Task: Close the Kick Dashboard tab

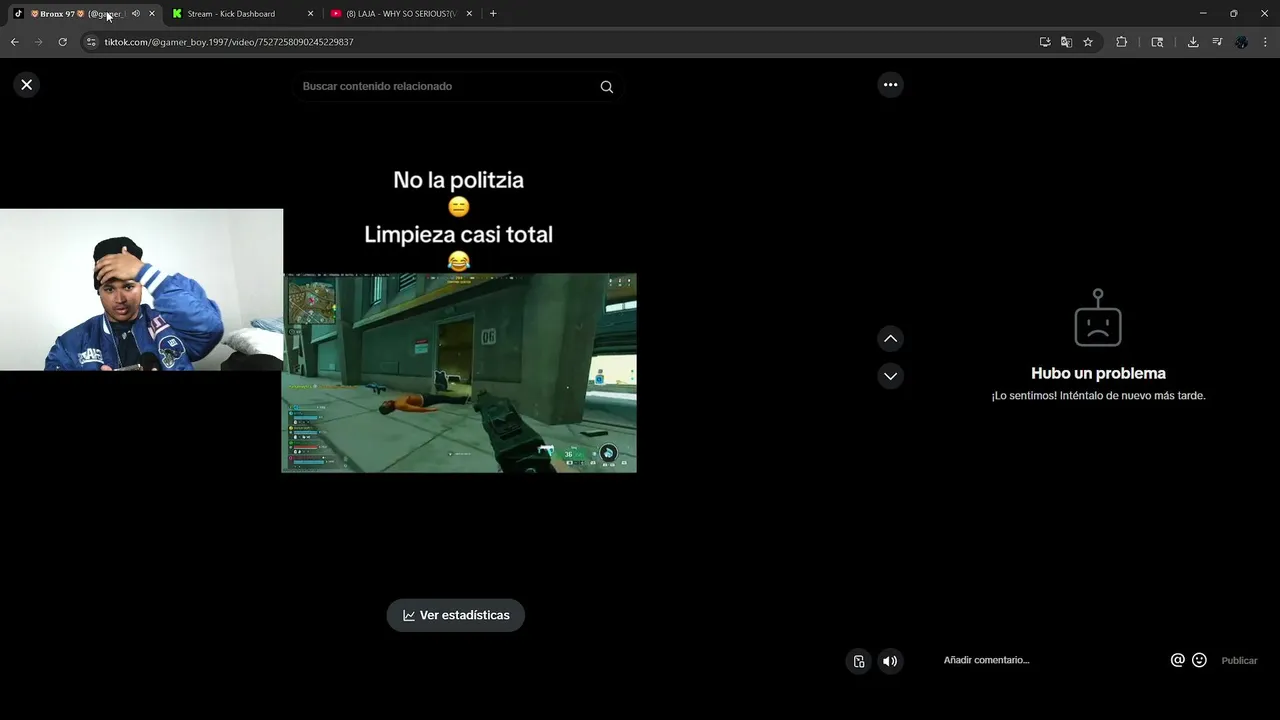Action: (310, 14)
